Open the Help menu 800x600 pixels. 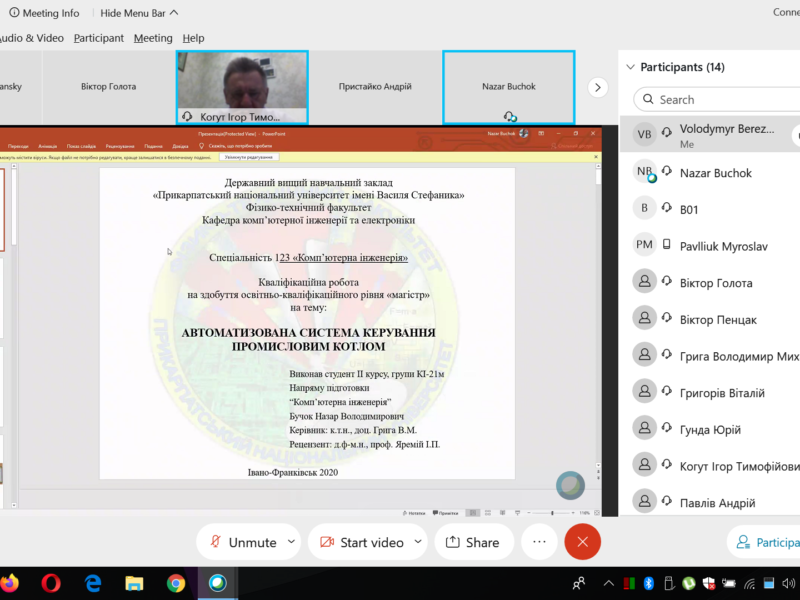click(193, 38)
